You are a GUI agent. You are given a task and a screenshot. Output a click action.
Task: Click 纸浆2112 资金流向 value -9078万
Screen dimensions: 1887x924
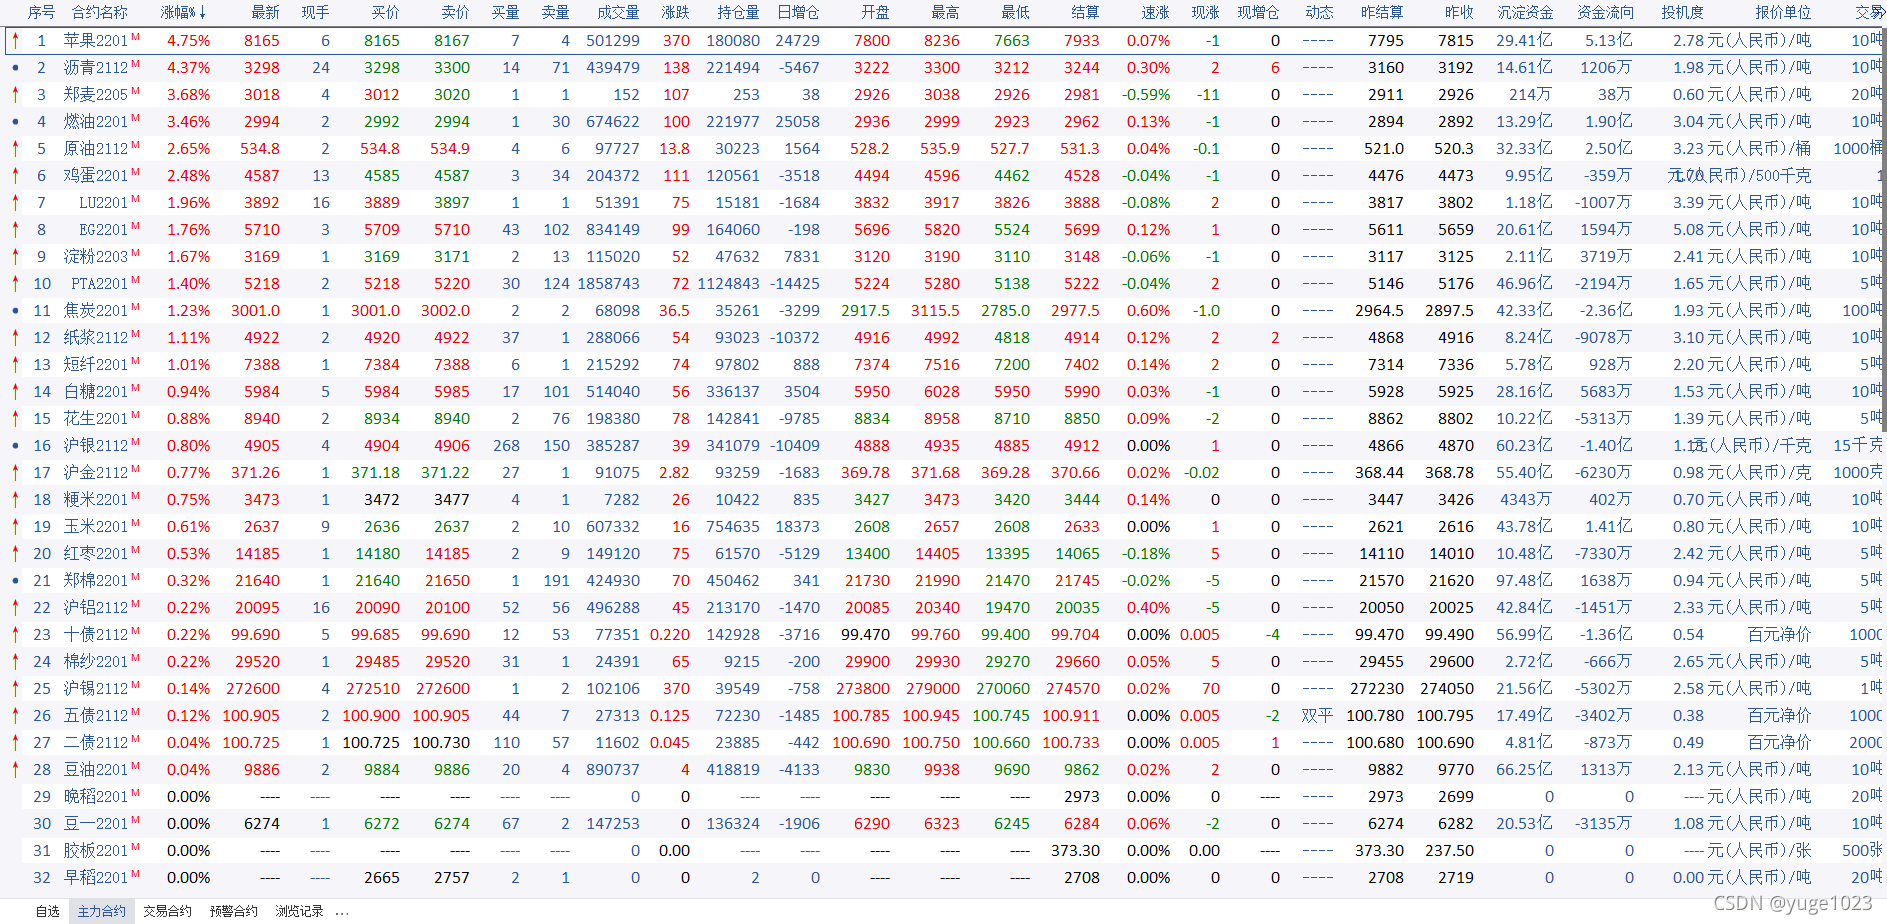[x=1603, y=337]
